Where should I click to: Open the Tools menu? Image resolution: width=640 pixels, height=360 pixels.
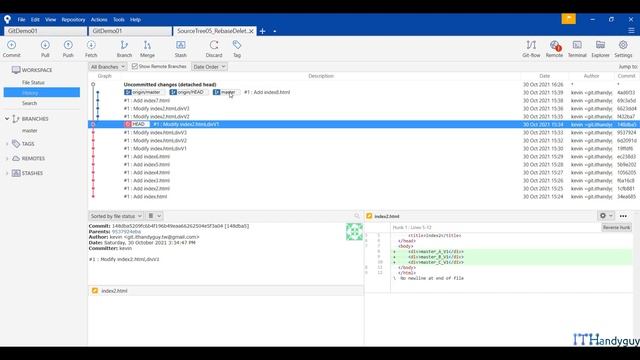tap(119, 20)
